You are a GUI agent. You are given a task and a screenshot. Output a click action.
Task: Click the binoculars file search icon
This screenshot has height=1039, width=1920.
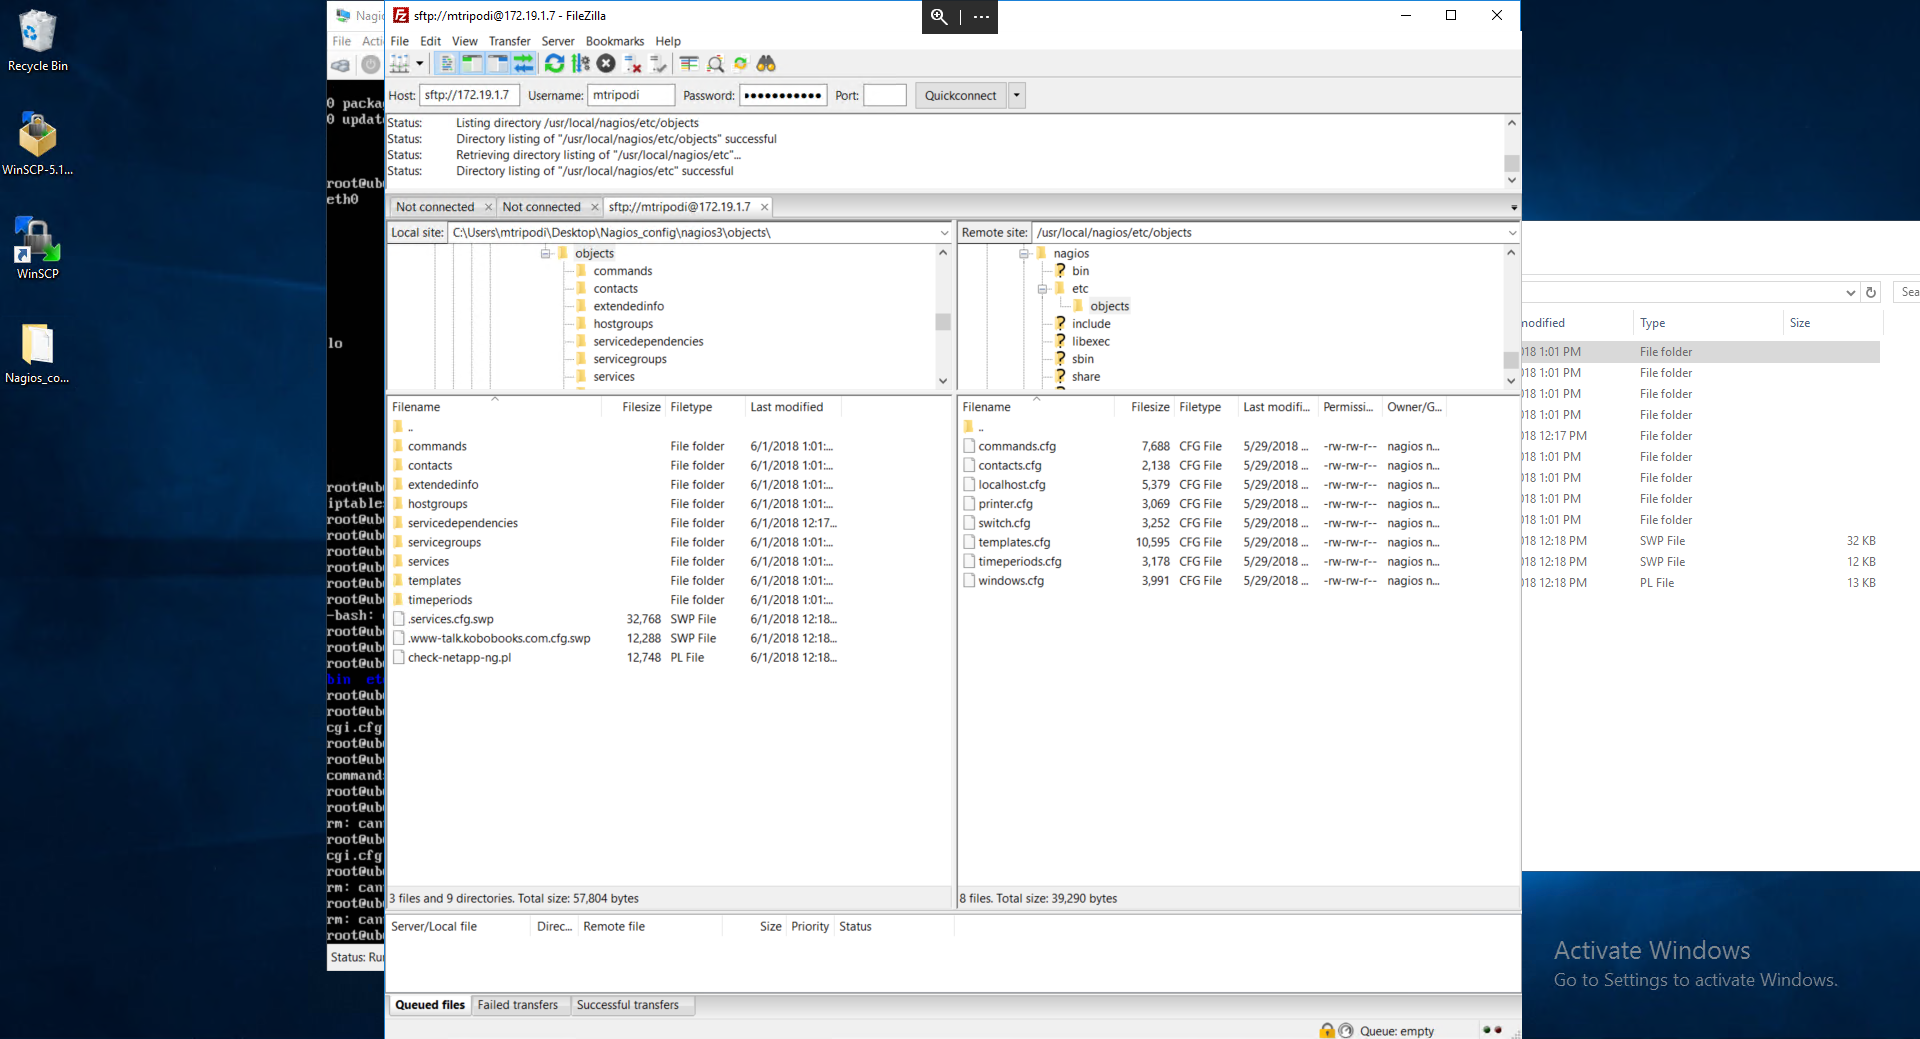pos(766,64)
